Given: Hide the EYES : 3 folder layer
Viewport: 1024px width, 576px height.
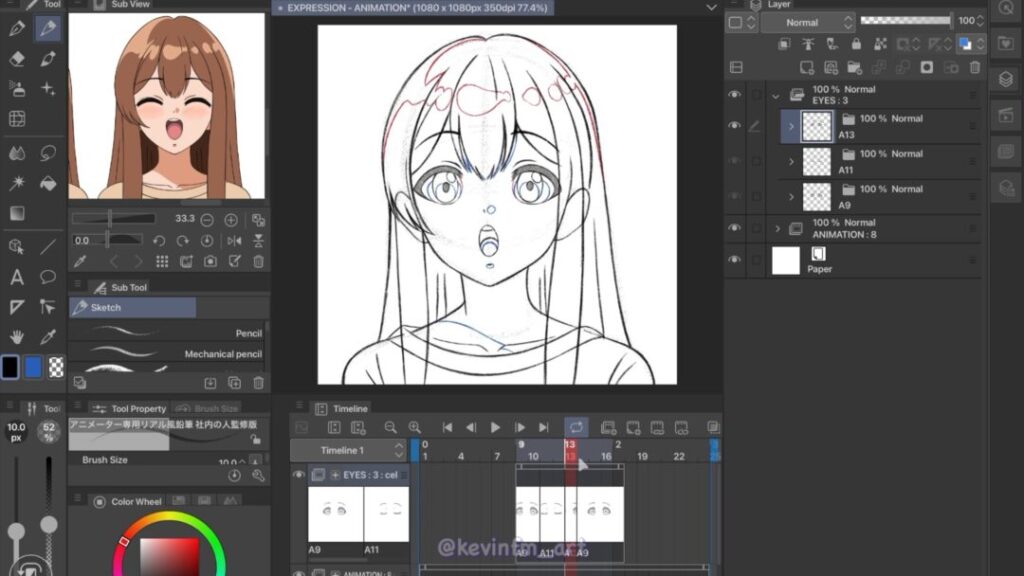Looking at the screenshot, I should [735, 95].
